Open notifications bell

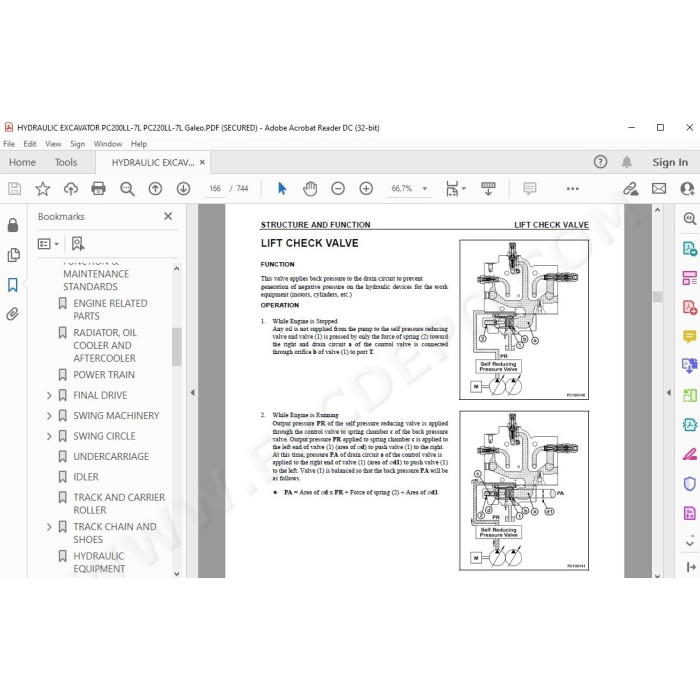627,162
